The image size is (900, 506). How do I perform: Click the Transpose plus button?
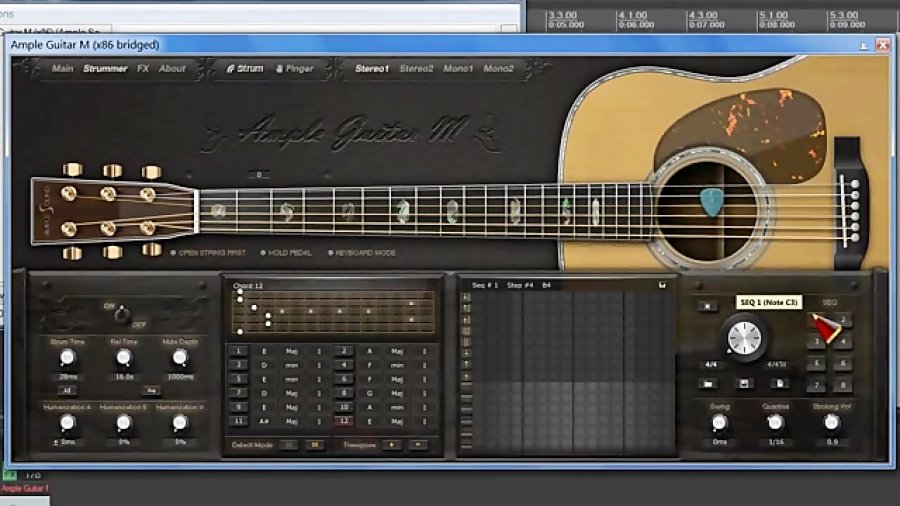391,444
